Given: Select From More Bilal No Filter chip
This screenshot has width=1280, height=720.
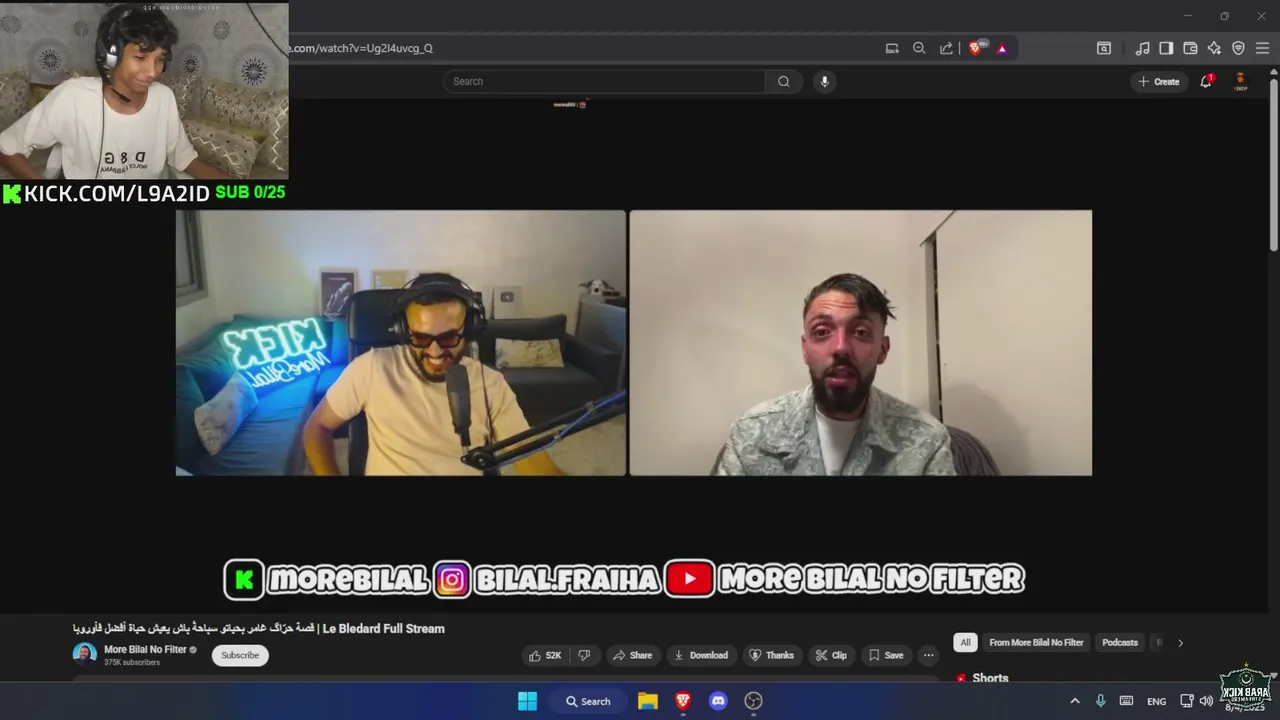Looking at the screenshot, I should [x=1036, y=643].
